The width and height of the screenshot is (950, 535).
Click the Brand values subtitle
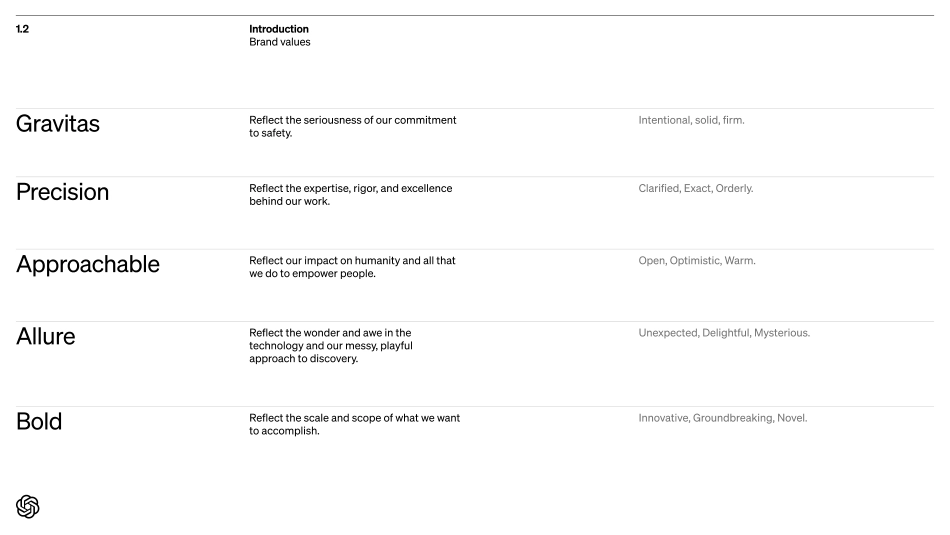click(x=279, y=42)
